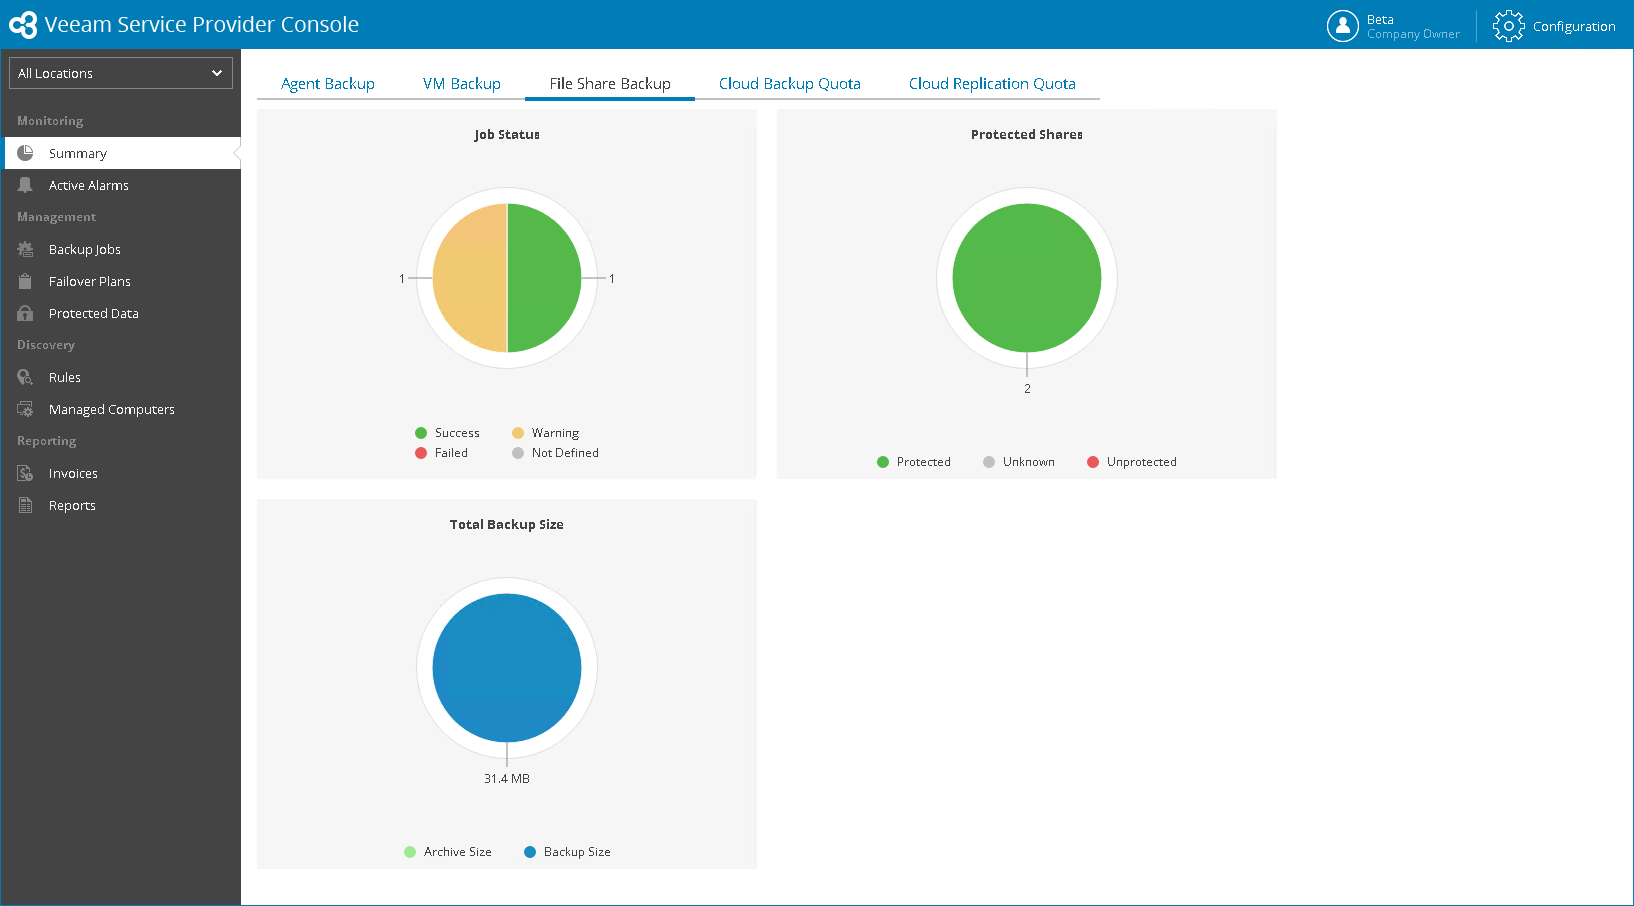Expand the All Locations dropdown
This screenshot has height=906, width=1634.
click(x=121, y=73)
